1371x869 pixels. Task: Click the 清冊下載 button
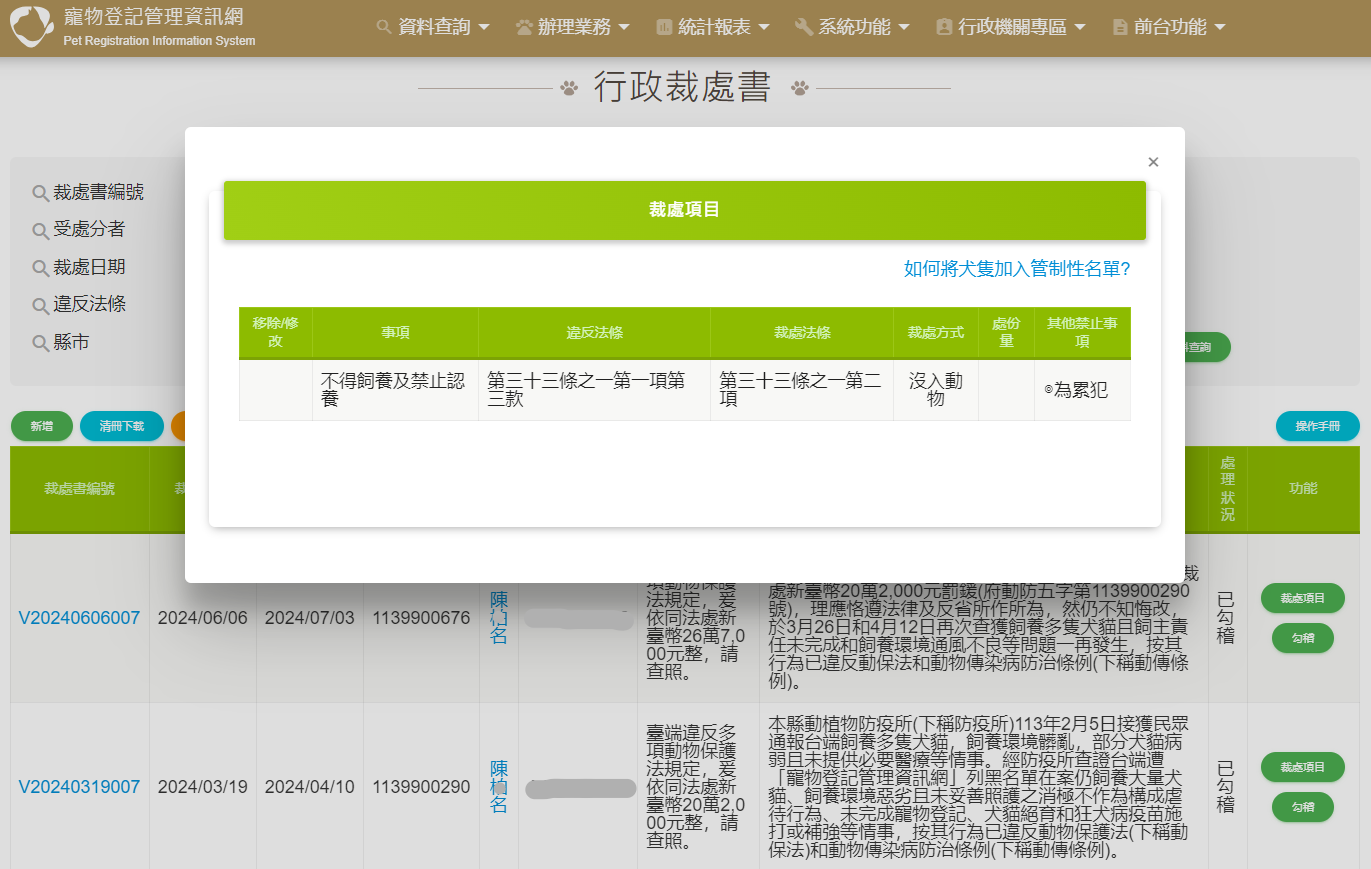(x=121, y=426)
